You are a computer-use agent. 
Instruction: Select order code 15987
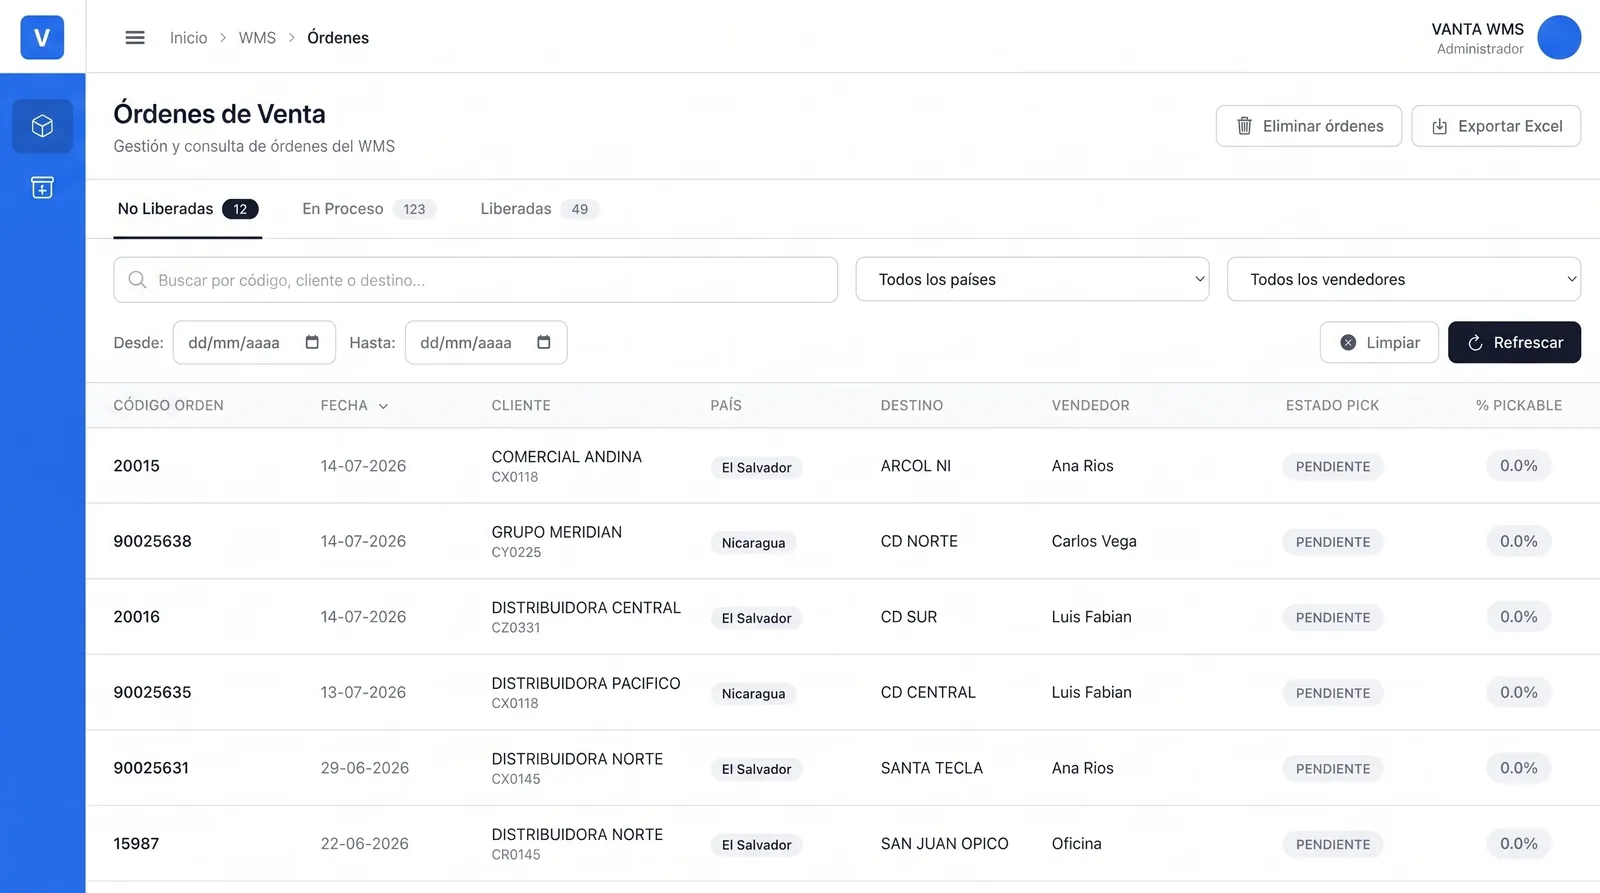(136, 843)
